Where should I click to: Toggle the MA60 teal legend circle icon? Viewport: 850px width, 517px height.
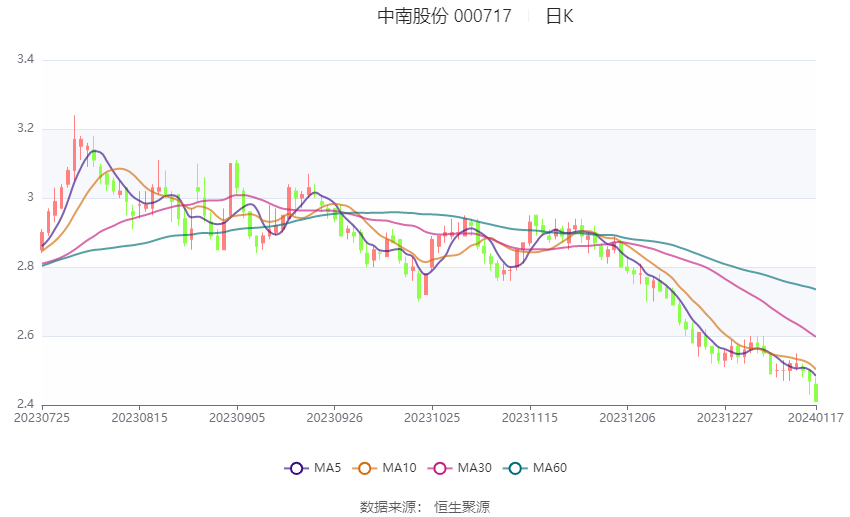tap(515, 468)
